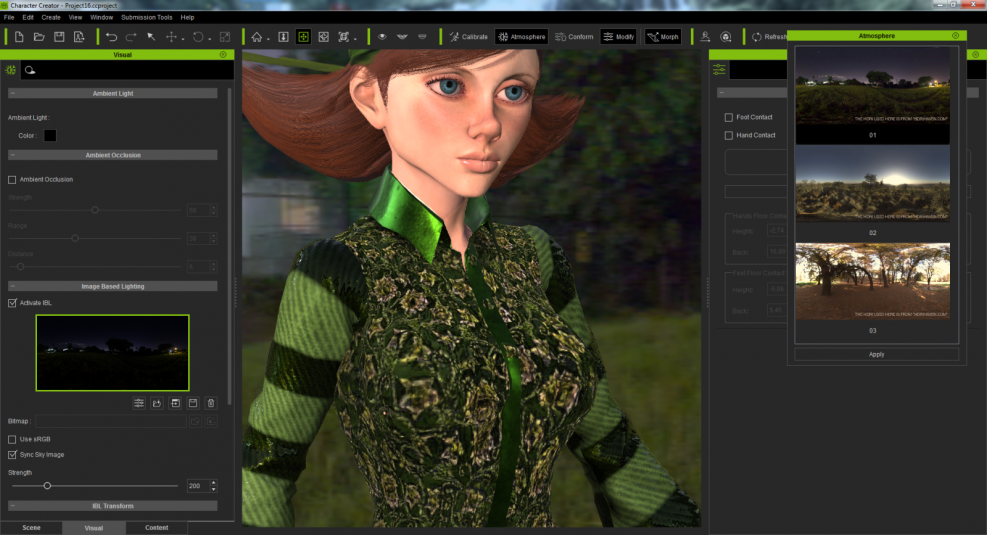Enable the Ambient Occlusion checkbox
Image resolution: width=987 pixels, height=535 pixels.
(13, 180)
